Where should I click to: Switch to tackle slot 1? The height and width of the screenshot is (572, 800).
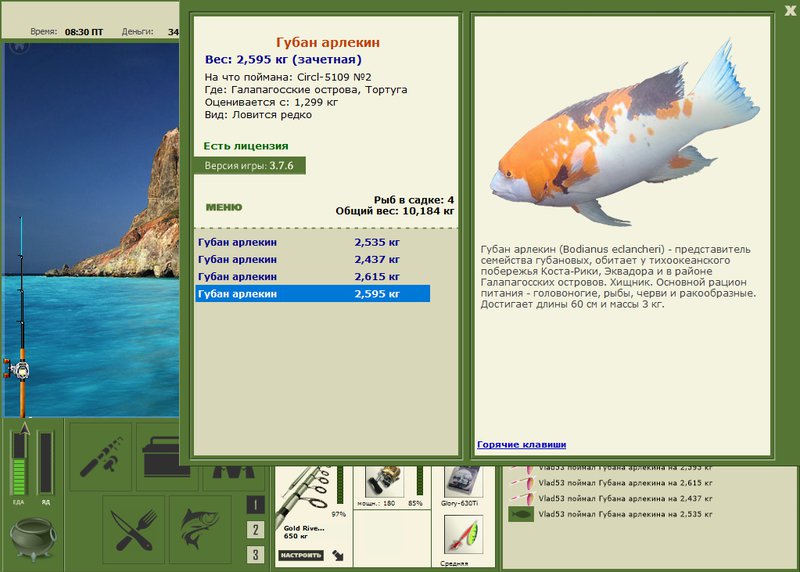point(255,505)
